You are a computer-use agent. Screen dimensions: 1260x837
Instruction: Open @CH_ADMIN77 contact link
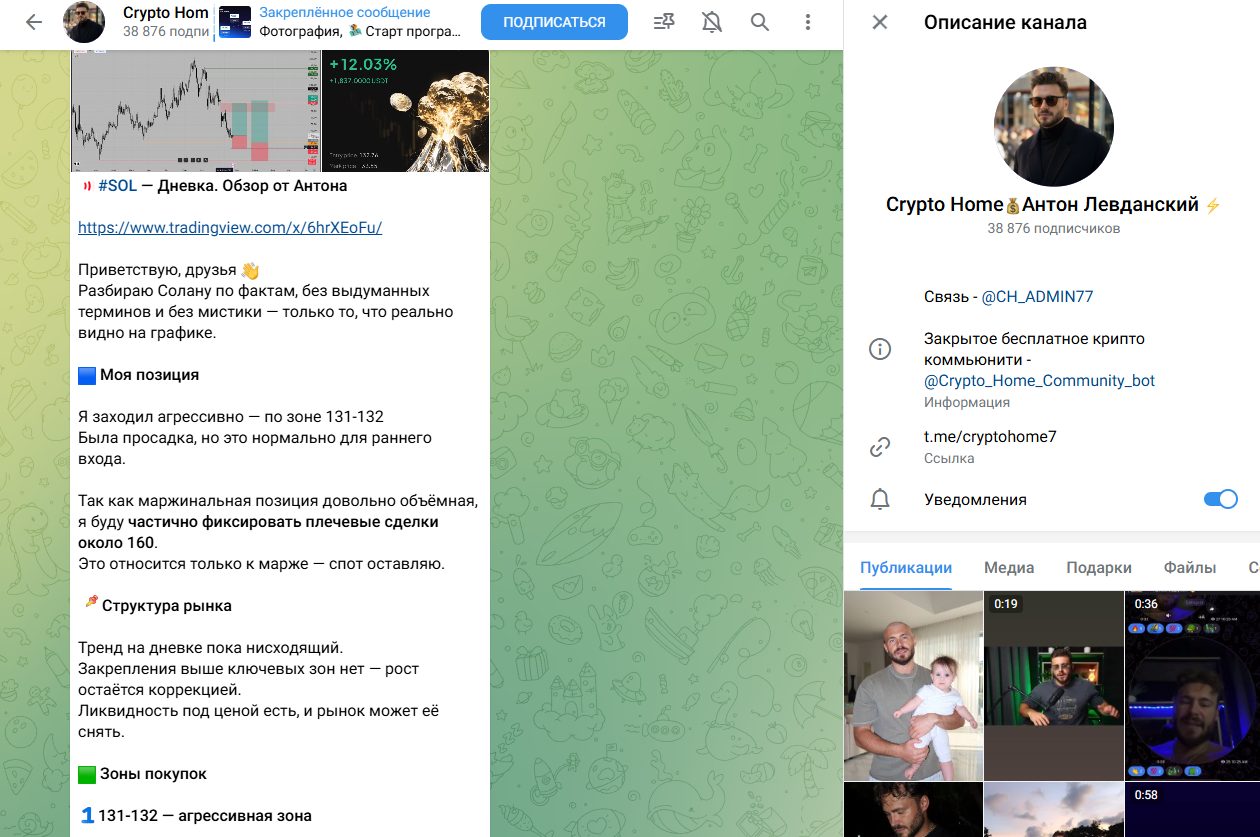1037,296
